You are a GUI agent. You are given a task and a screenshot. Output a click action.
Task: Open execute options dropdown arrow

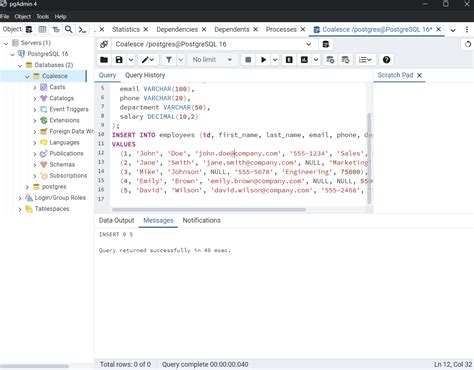pos(275,60)
